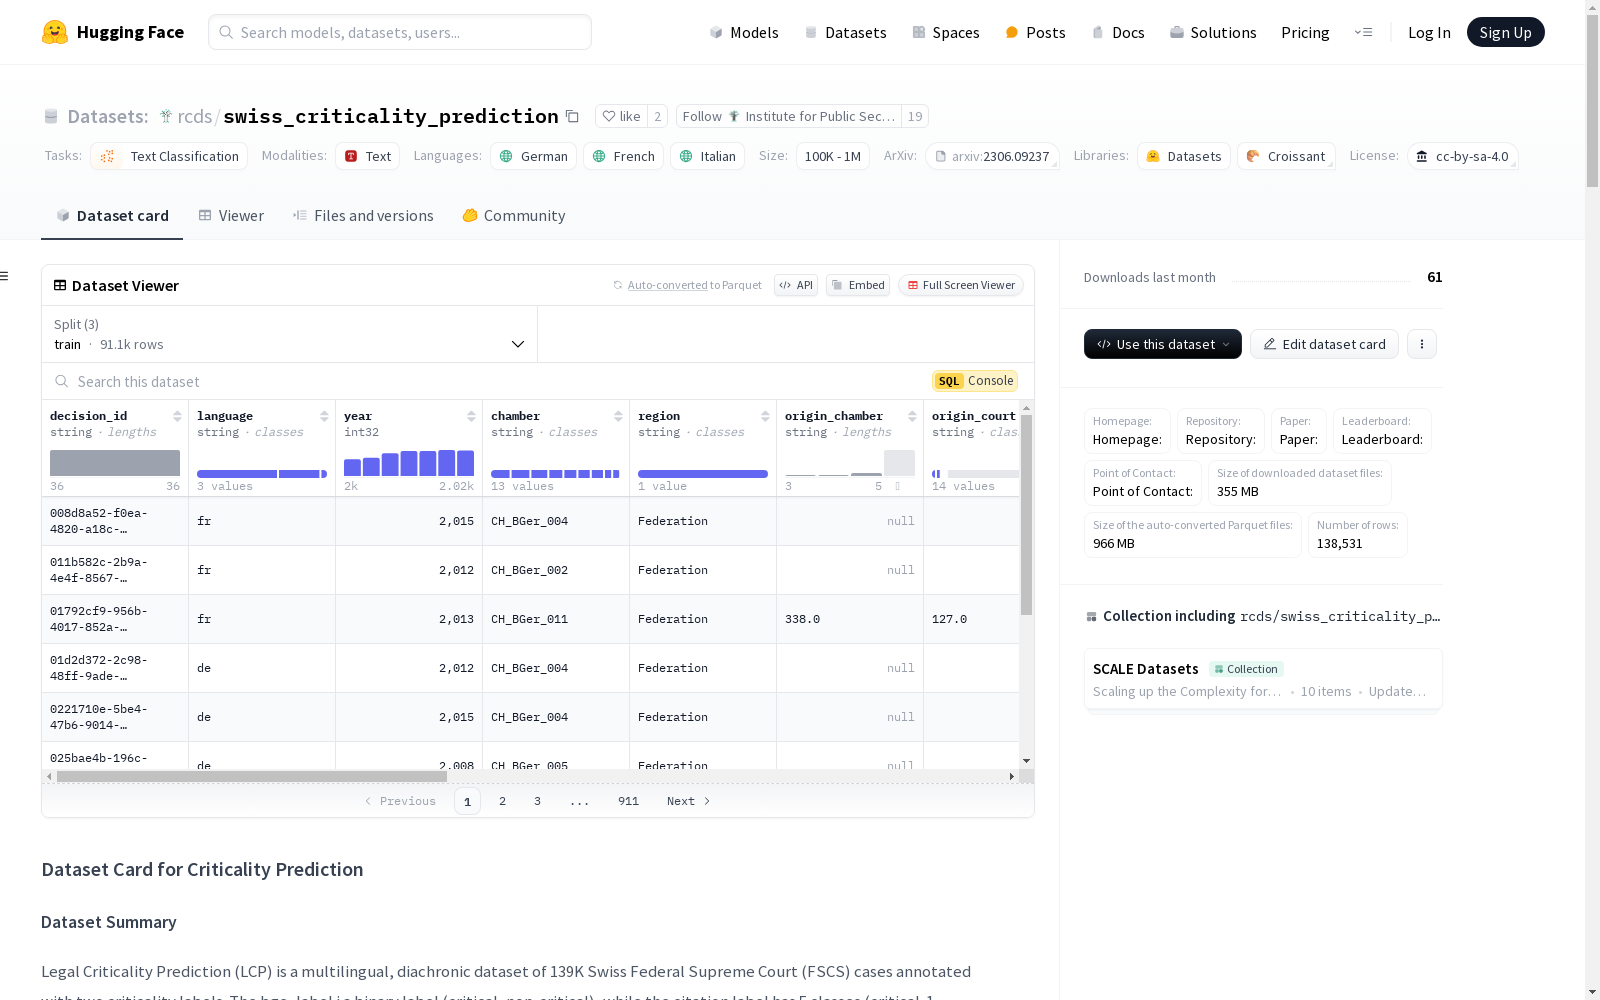1600x1000 pixels.
Task: Open the API button in viewer
Action: (x=796, y=285)
